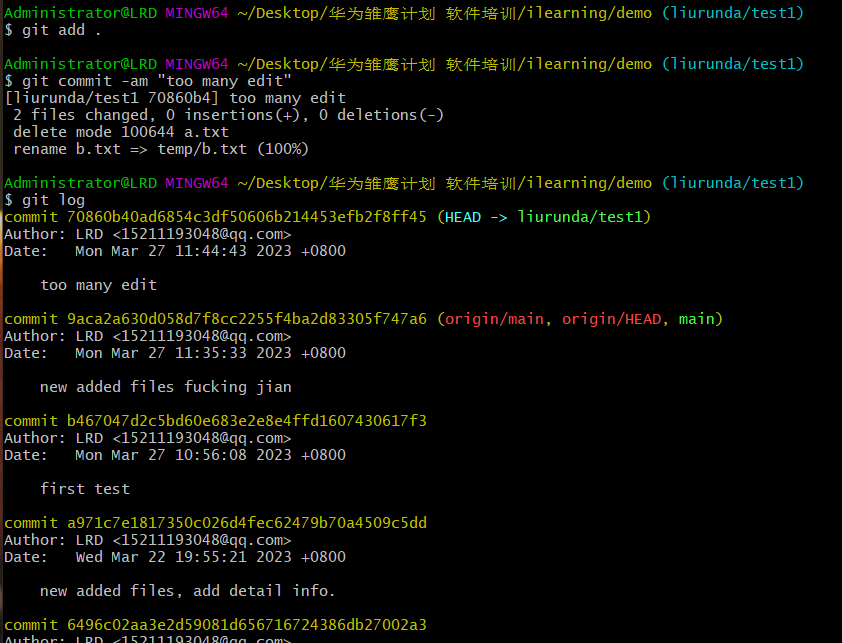Click the date 'Mon Mar 27 11:35:33 2023'
The image size is (842, 643).
pyautogui.click(x=183, y=353)
